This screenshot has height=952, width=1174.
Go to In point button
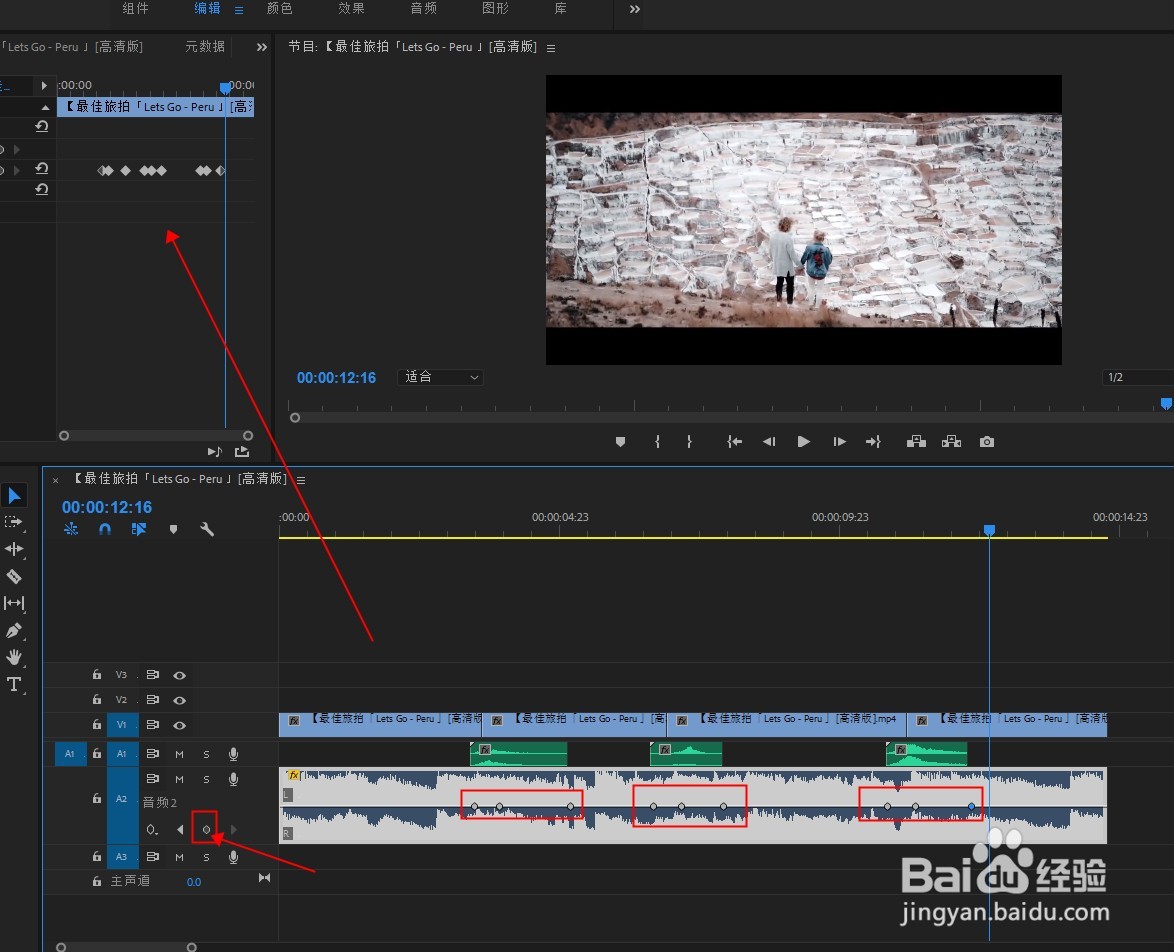point(734,442)
